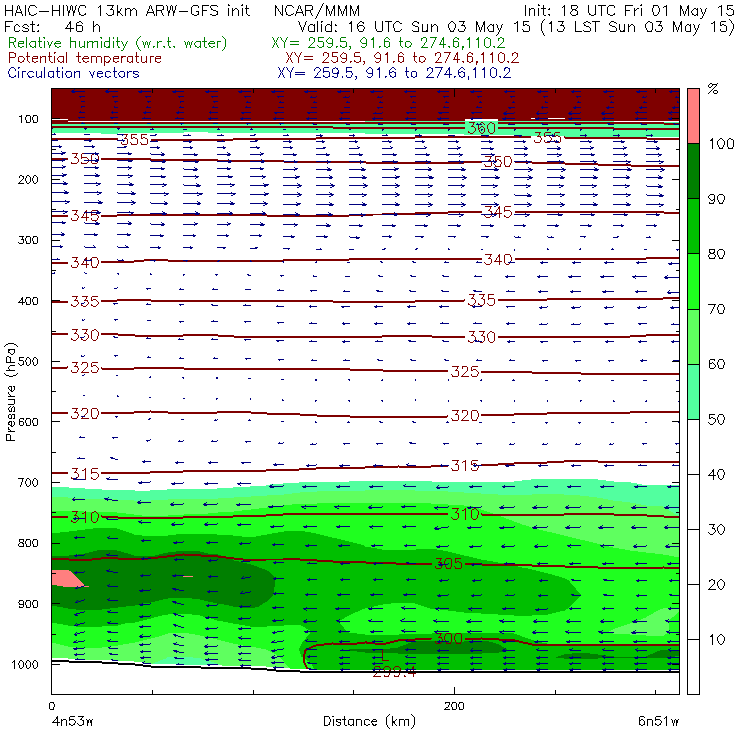740x740 pixels.
Task: Click the colorbar tick label '10'
Action: (x=716, y=640)
